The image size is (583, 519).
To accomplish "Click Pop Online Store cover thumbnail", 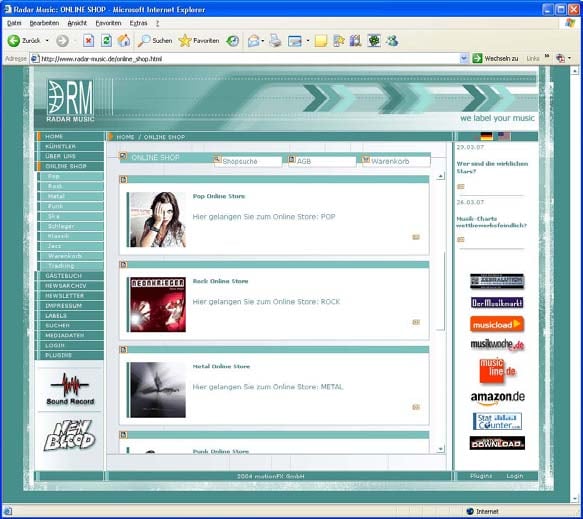I will click(x=158, y=219).
